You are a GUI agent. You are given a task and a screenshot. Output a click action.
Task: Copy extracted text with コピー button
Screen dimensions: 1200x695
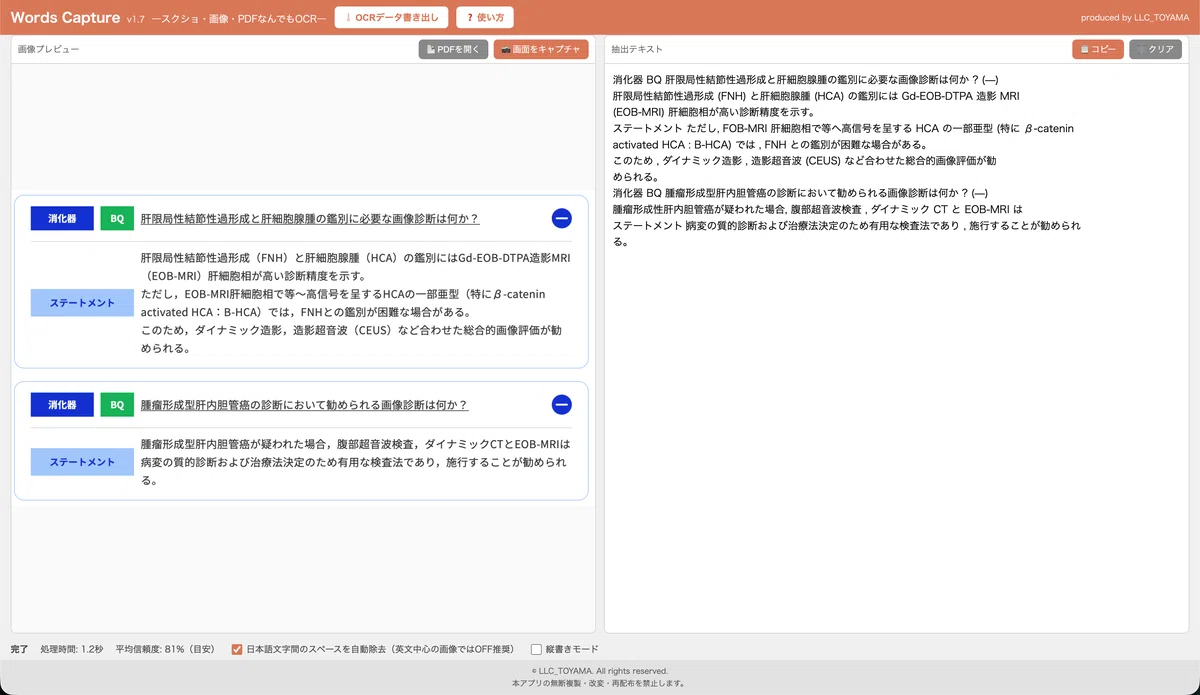point(1098,49)
